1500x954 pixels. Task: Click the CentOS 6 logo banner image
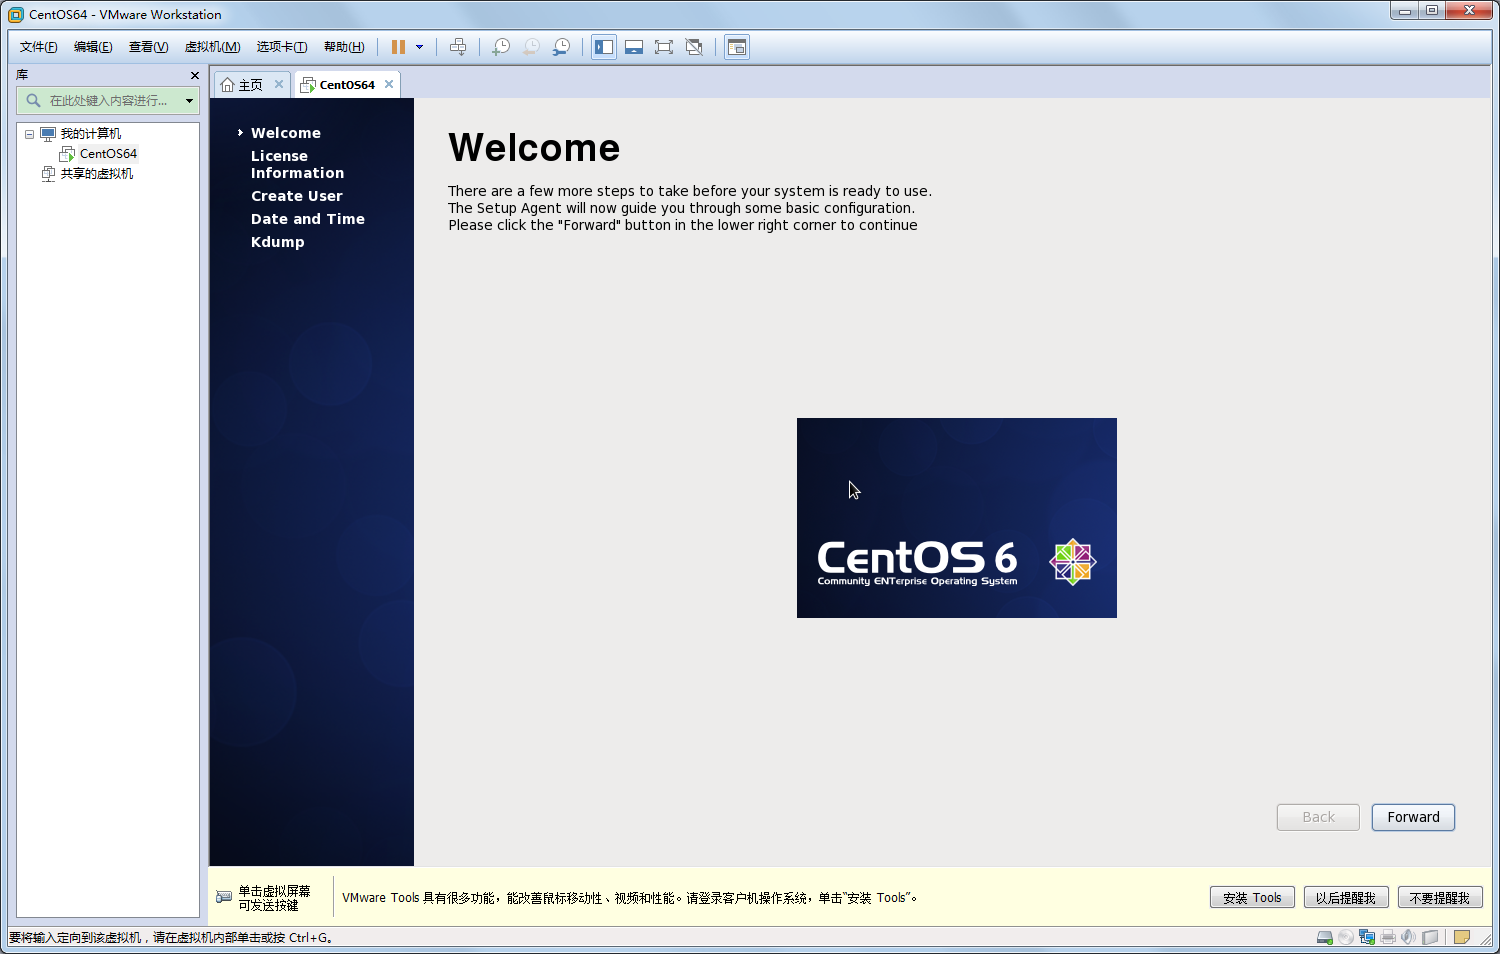click(957, 518)
